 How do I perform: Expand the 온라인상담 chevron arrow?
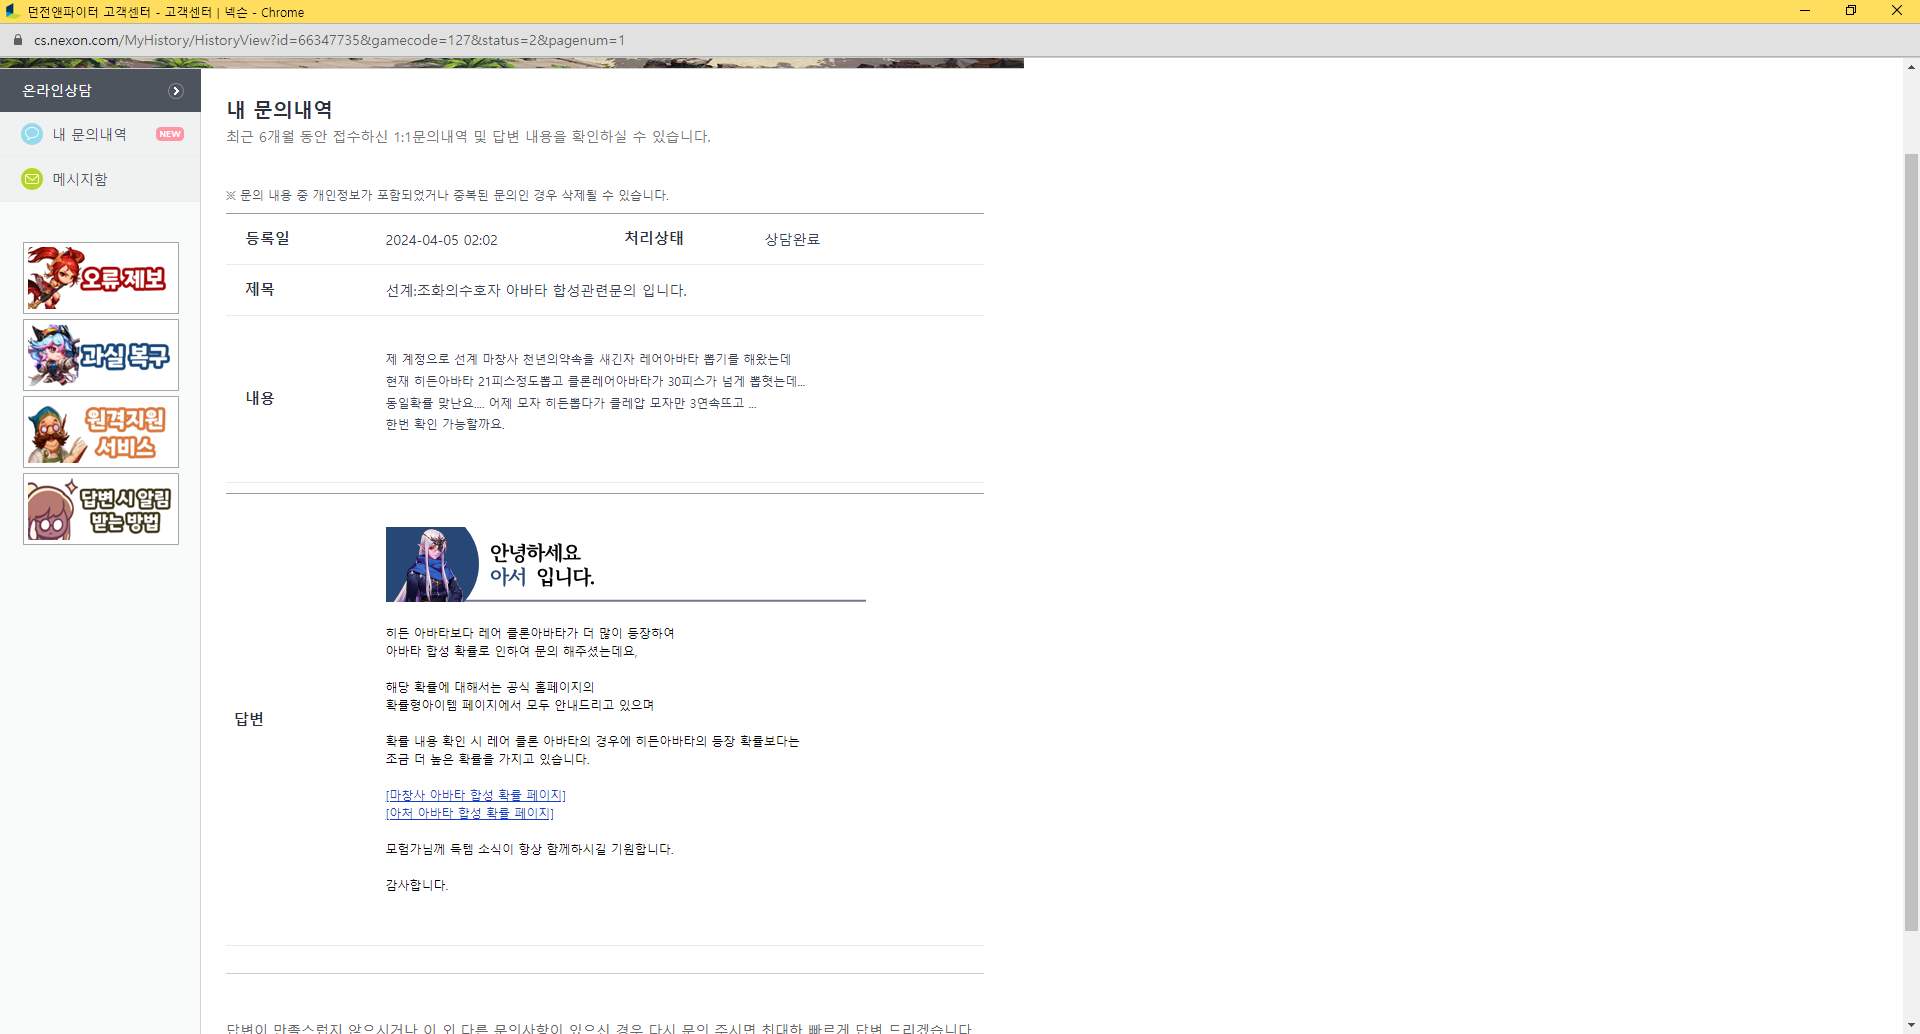176,91
